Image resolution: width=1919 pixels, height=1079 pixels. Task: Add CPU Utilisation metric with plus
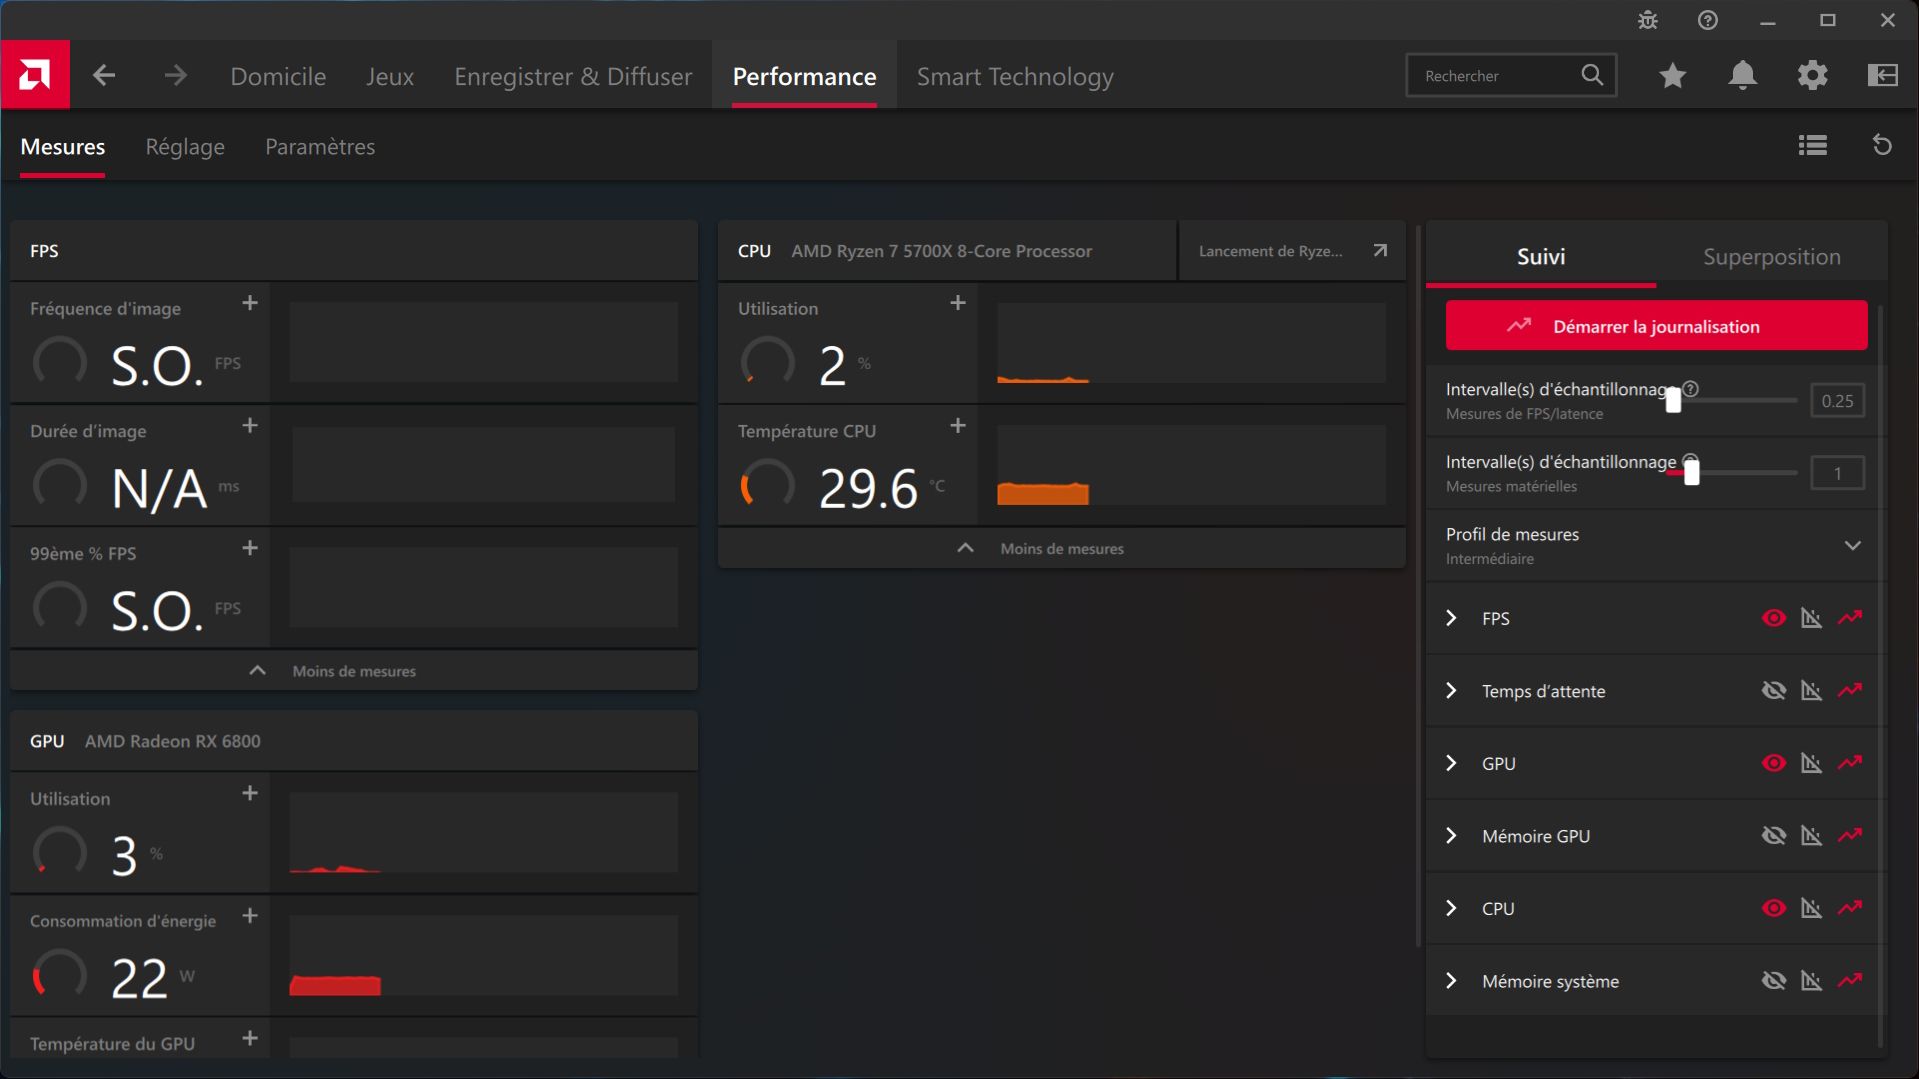pos(958,303)
